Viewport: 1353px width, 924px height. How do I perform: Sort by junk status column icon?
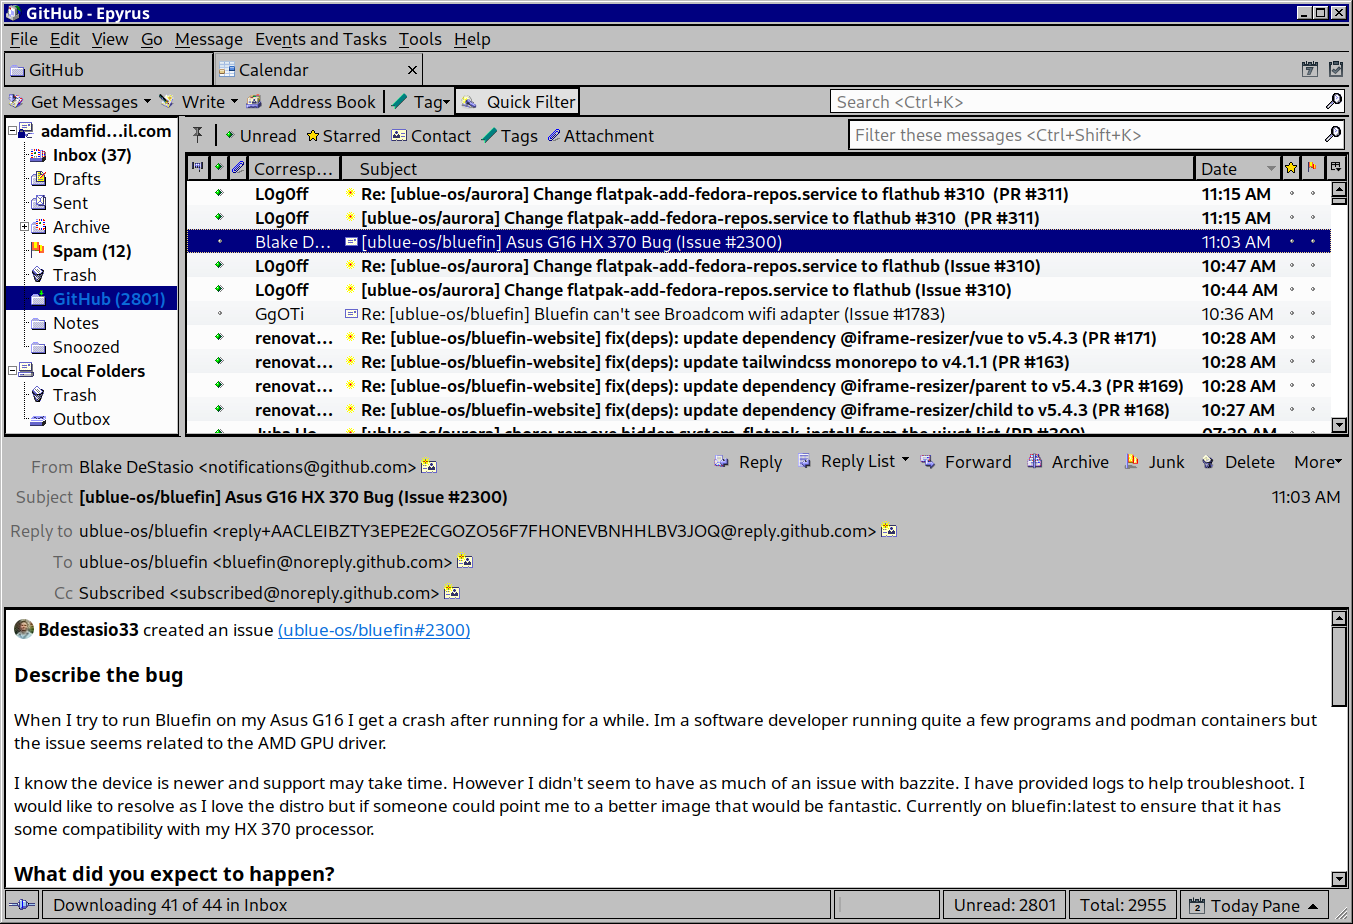pos(1312,168)
